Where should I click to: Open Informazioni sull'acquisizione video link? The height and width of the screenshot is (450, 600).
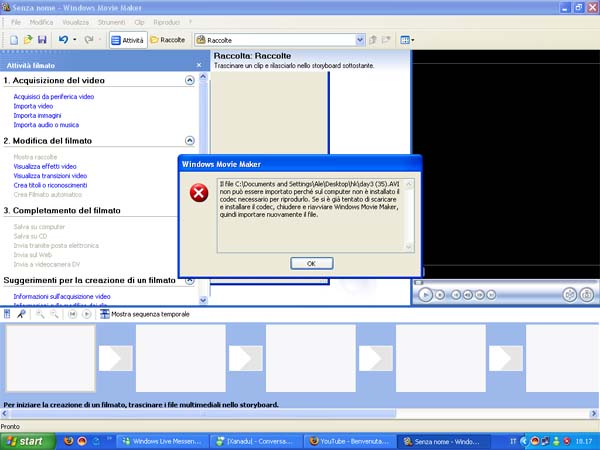(62, 297)
